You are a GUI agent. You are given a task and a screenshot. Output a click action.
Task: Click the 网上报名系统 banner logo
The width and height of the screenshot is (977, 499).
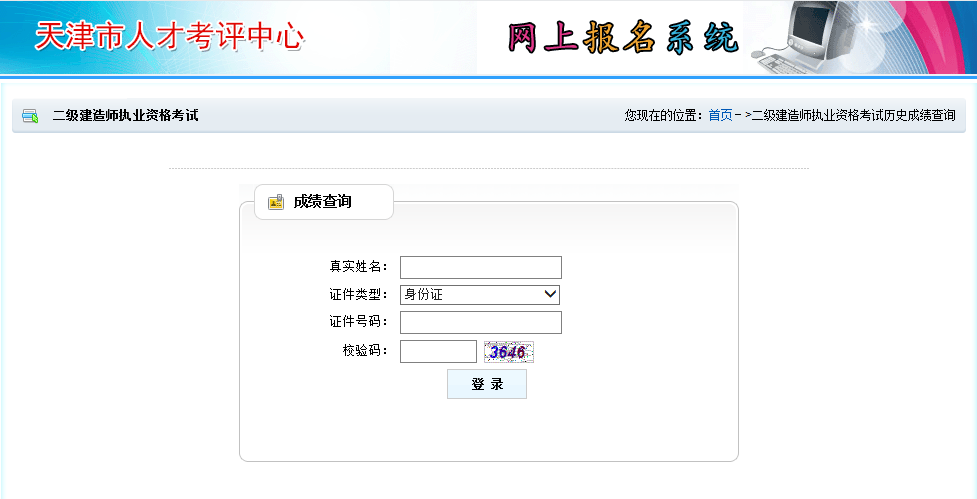[x=622, y=38]
